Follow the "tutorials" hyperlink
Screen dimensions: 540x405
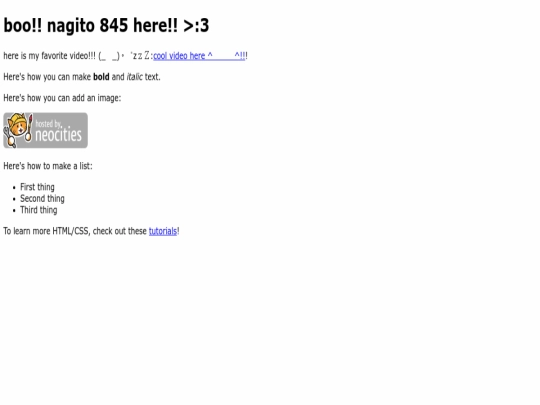click(163, 231)
